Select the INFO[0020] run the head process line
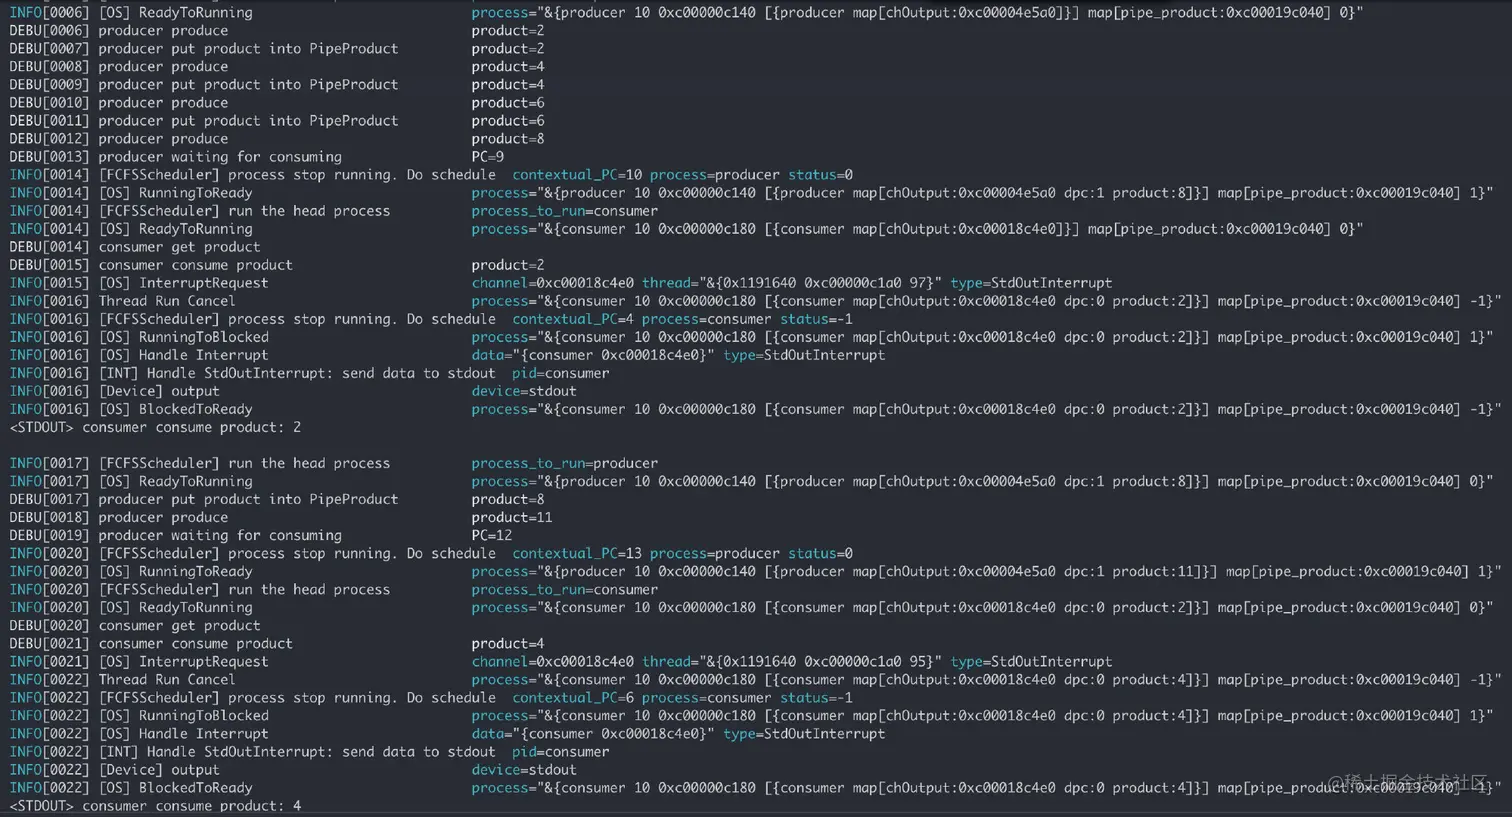Image resolution: width=1512 pixels, height=817 pixels. [x=334, y=589]
